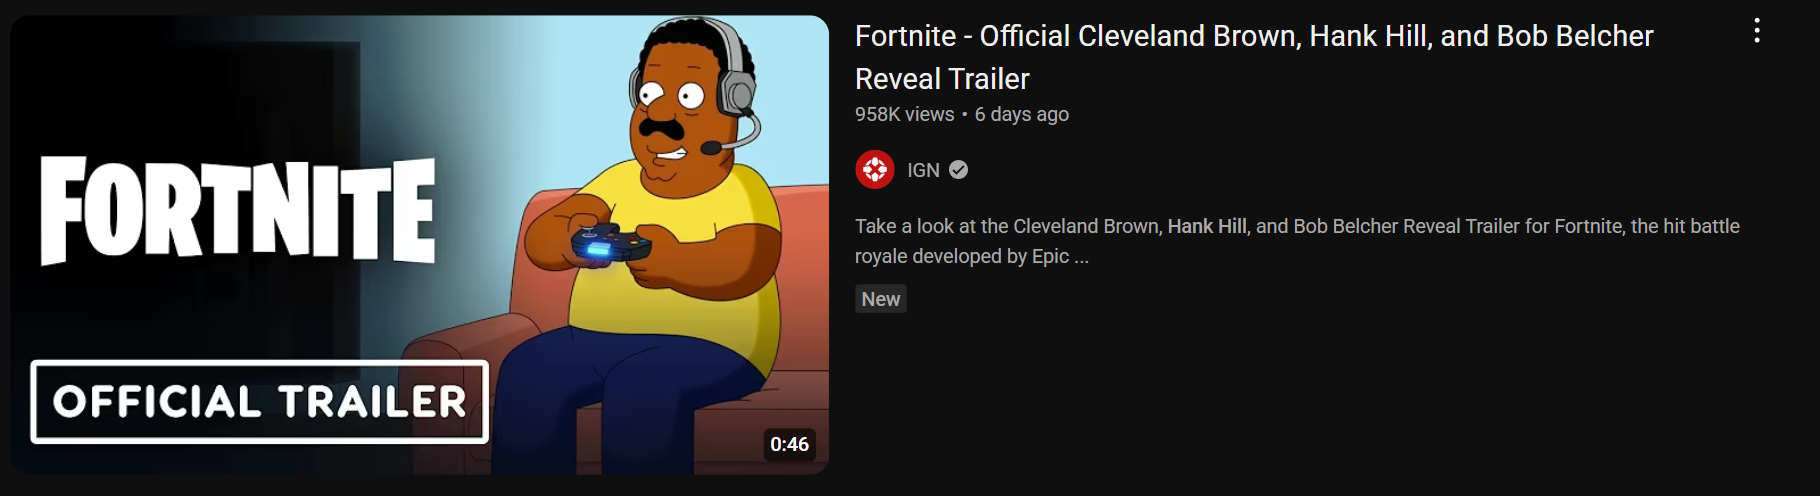Click the 0:46 duration badge on thumbnail
The image size is (1820, 496).
(789, 444)
